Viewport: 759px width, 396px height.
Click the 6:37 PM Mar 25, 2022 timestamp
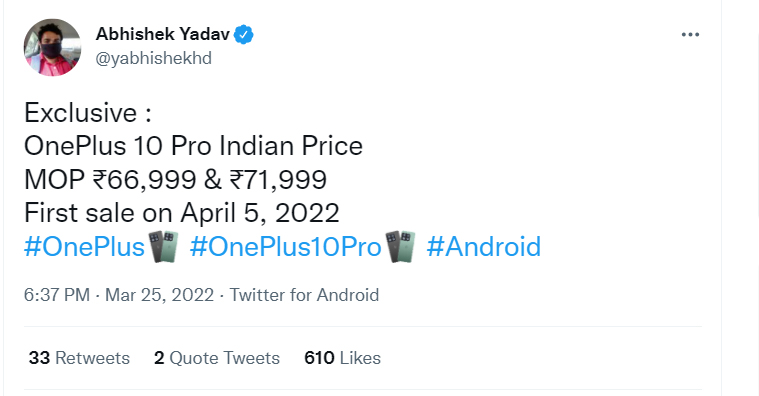tap(119, 295)
